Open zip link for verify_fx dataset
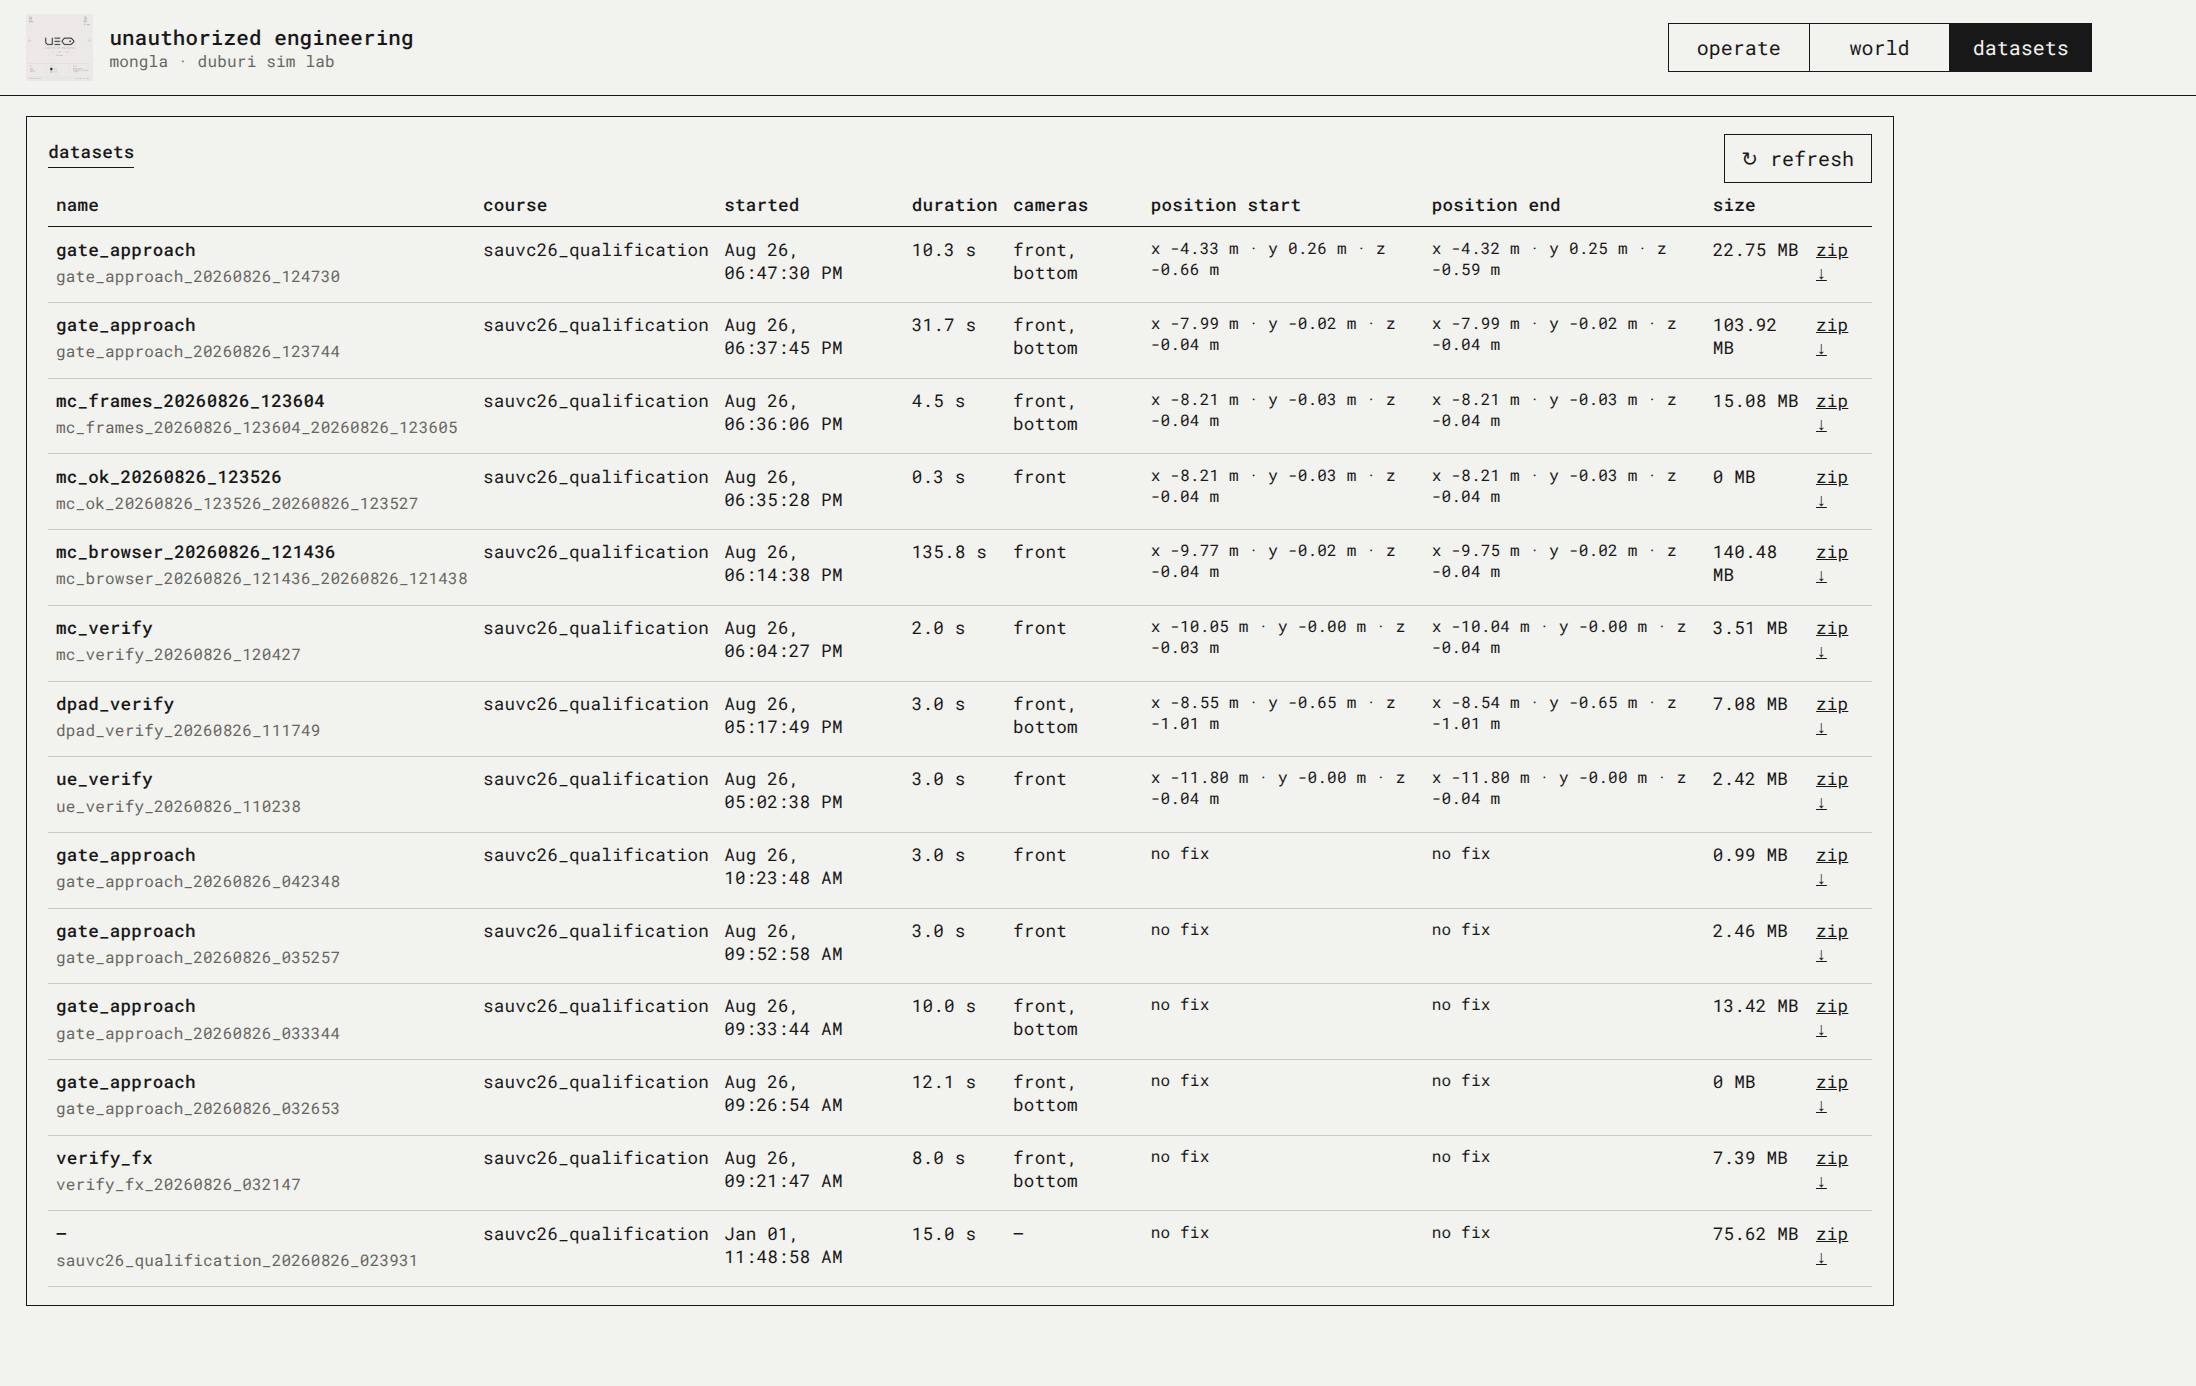This screenshot has height=1386, width=2196. [1831, 1158]
